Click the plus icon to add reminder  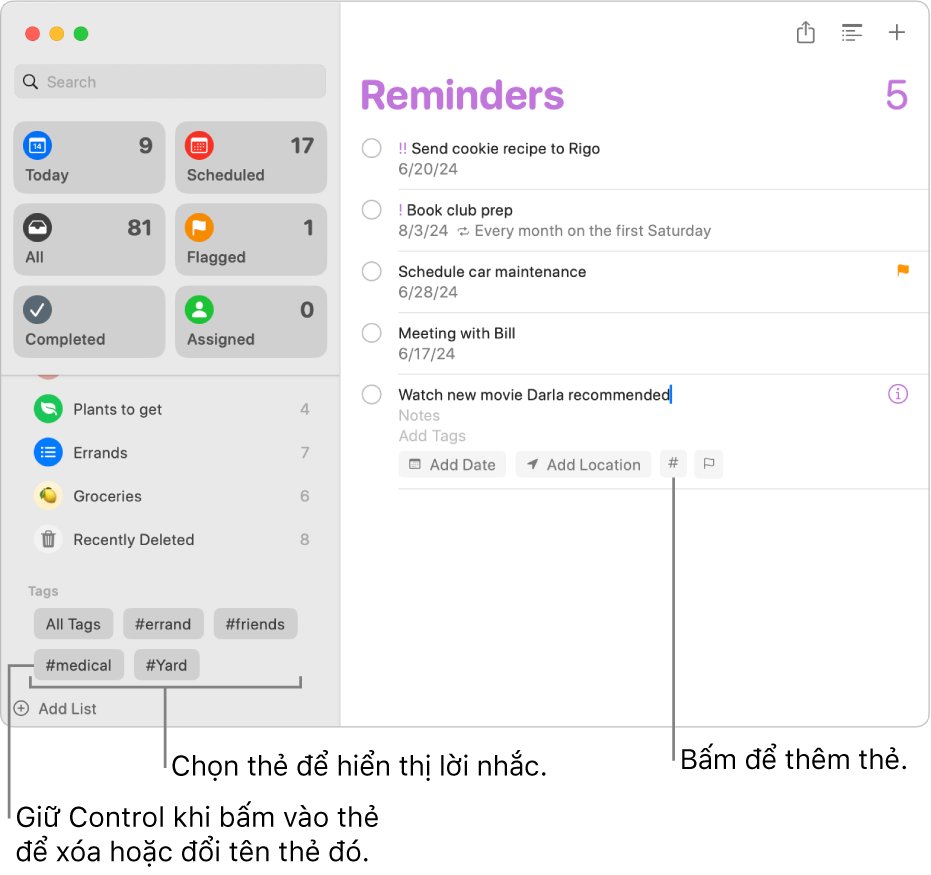897,33
